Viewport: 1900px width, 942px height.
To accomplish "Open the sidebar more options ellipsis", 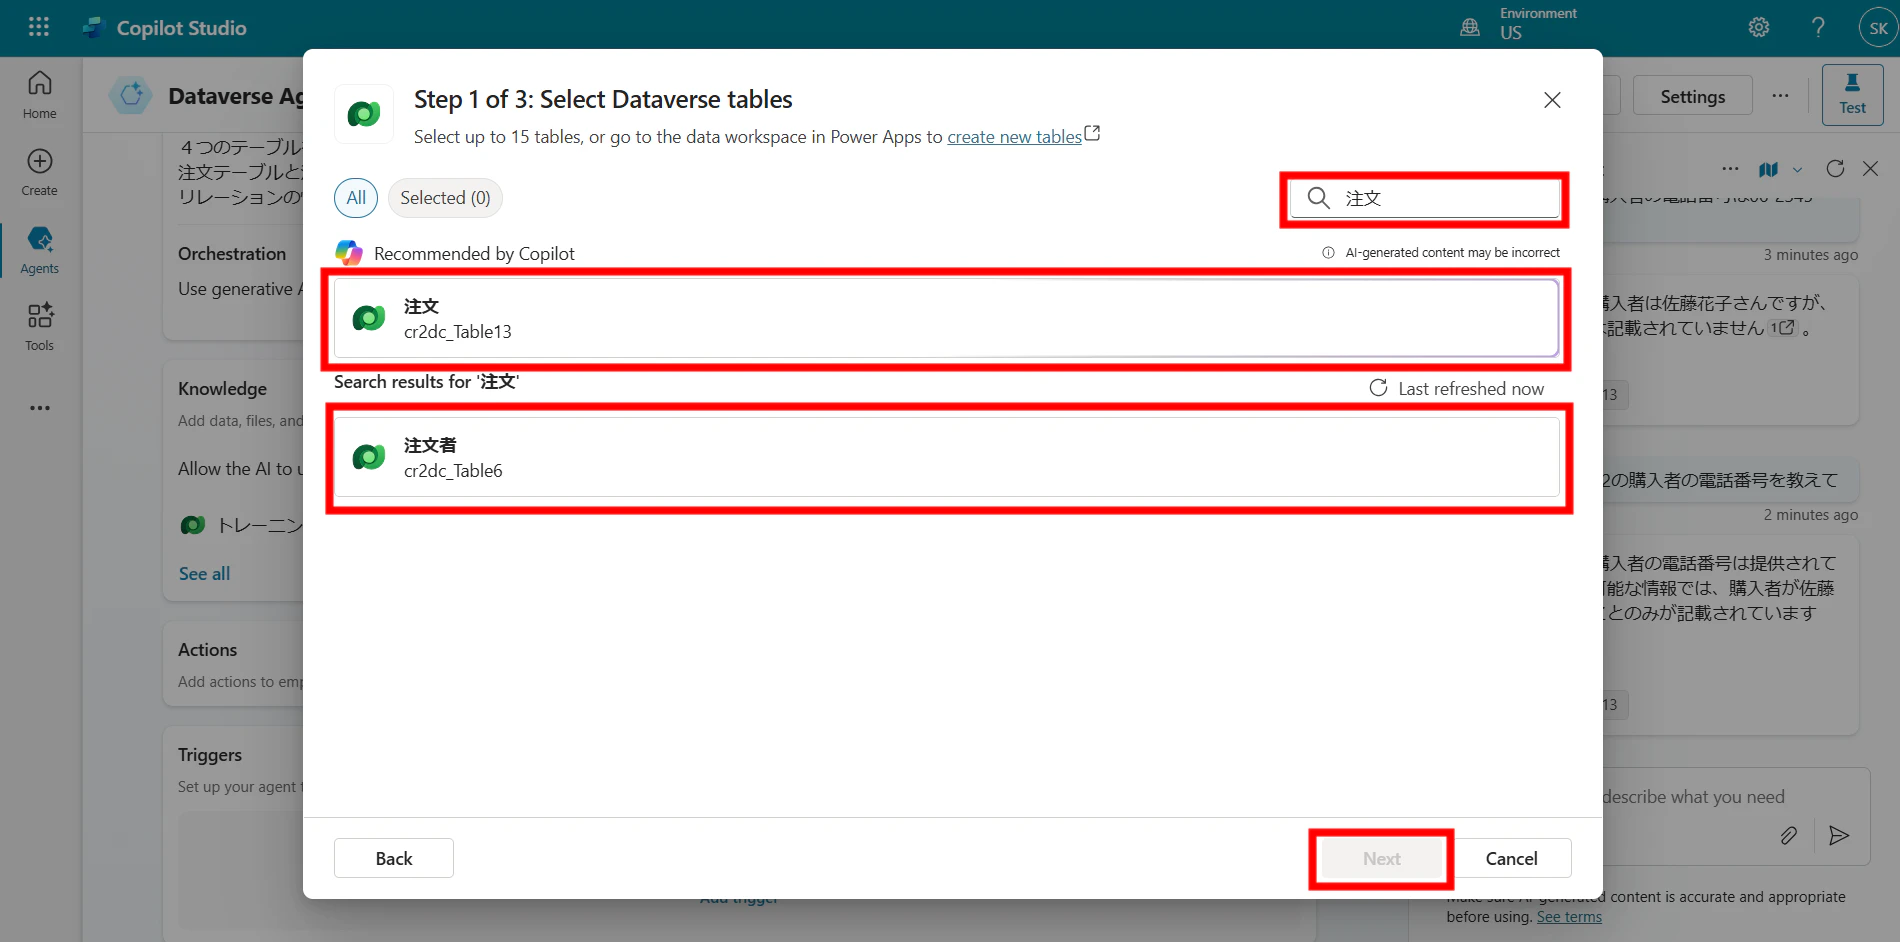I will [x=40, y=408].
